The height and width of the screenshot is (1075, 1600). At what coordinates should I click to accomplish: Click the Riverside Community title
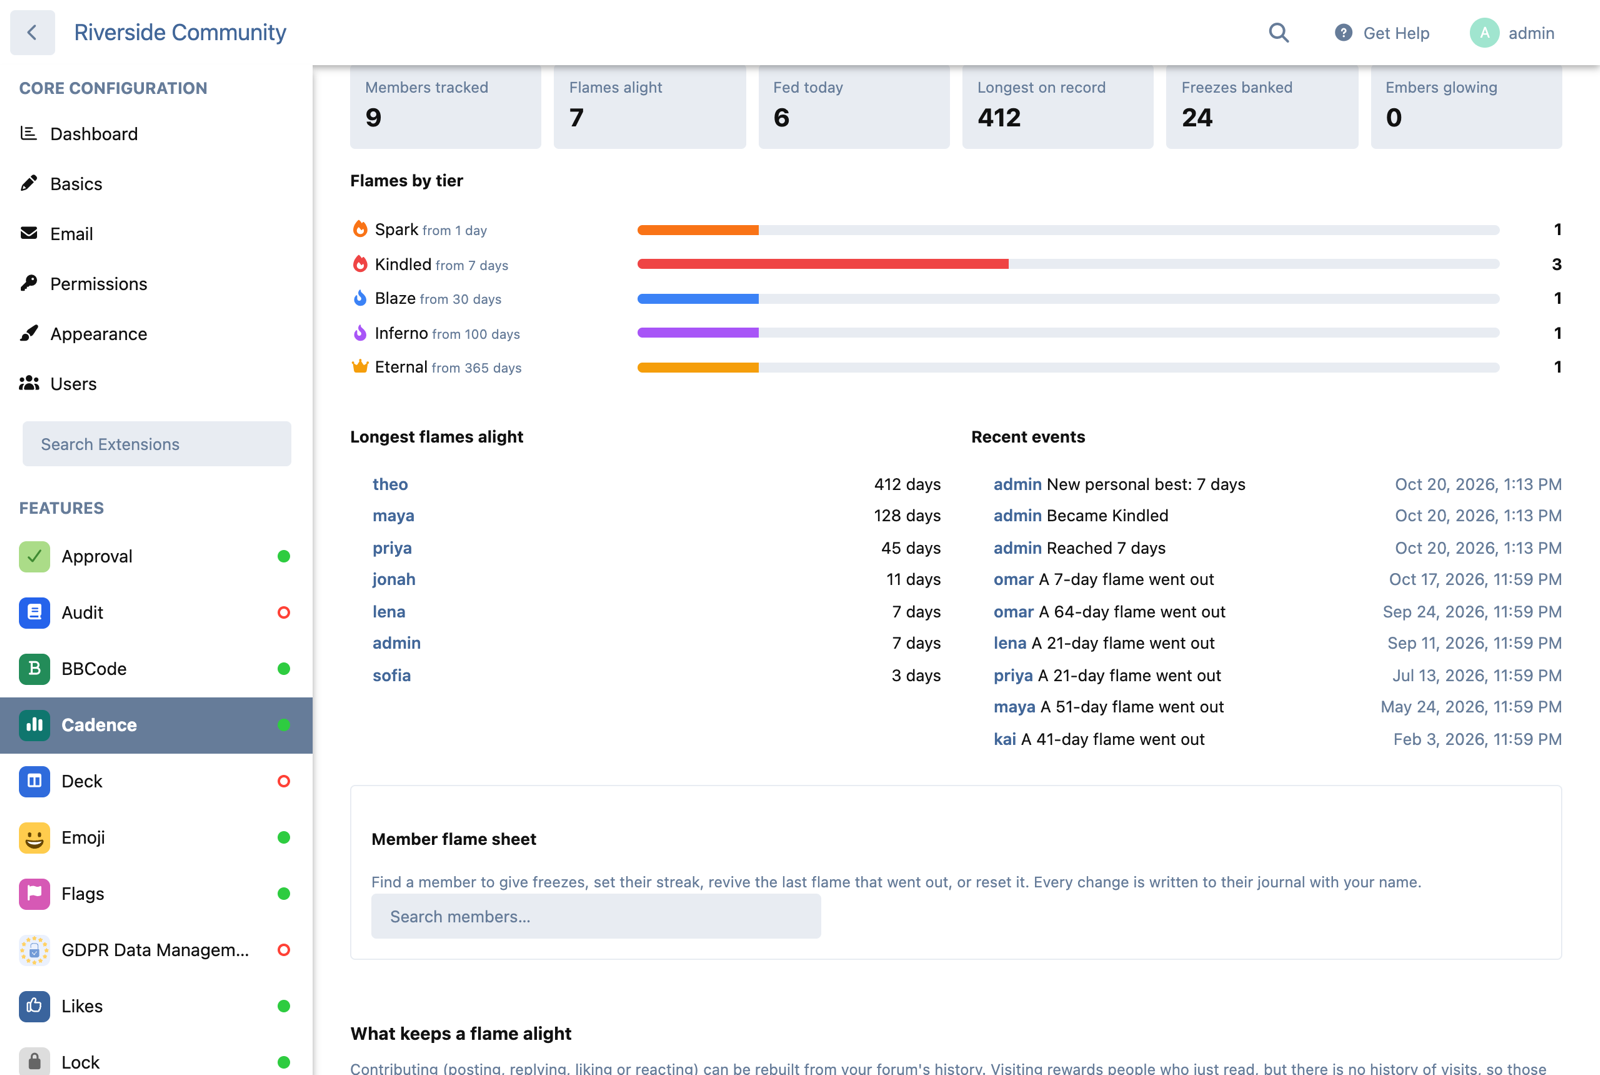click(x=180, y=32)
